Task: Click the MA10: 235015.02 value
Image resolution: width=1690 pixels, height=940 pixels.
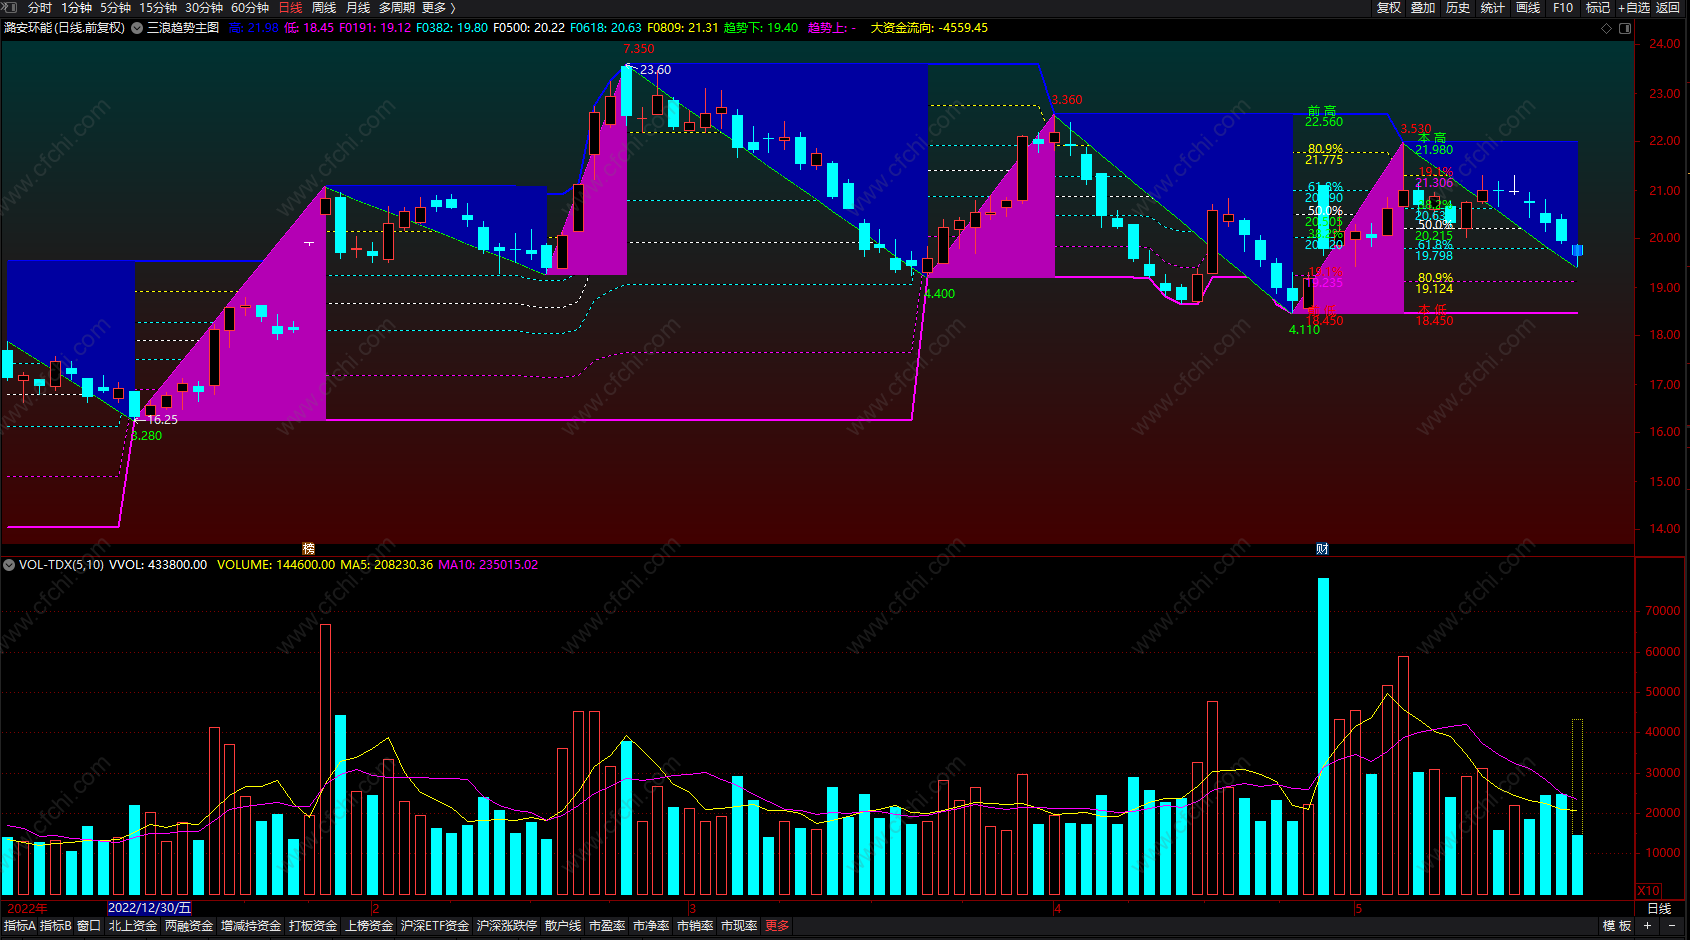Action: click(488, 565)
